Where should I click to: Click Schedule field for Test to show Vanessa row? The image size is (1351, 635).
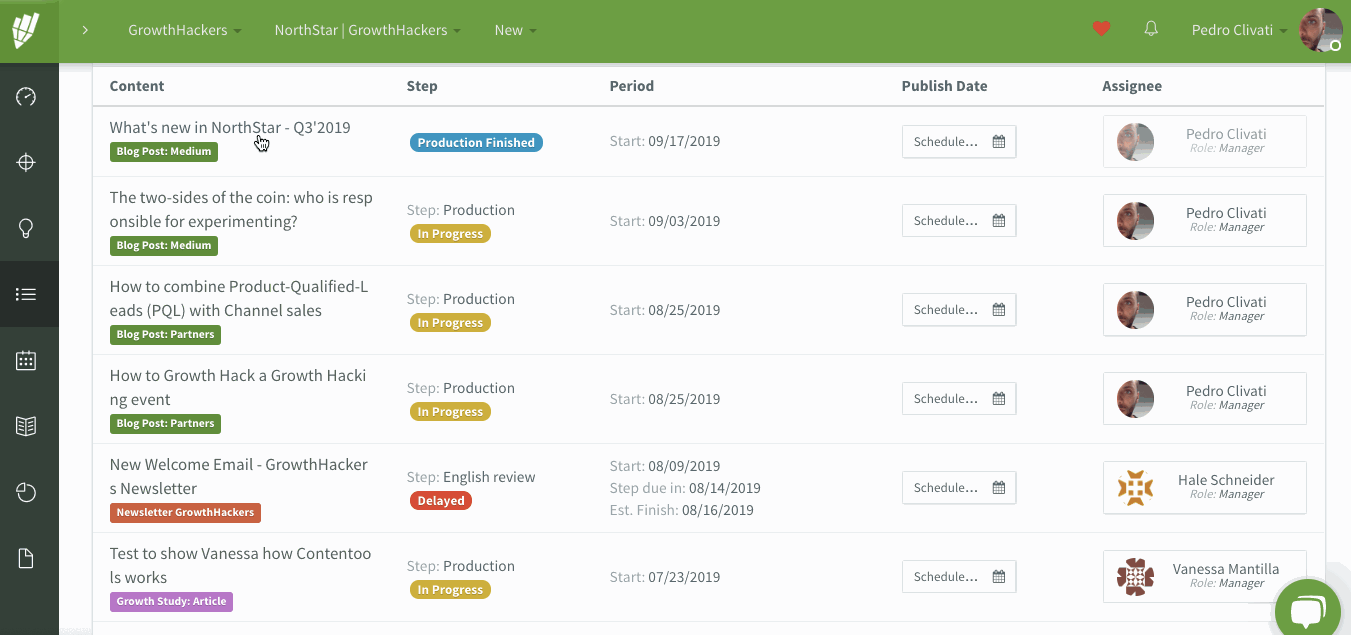pos(959,577)
